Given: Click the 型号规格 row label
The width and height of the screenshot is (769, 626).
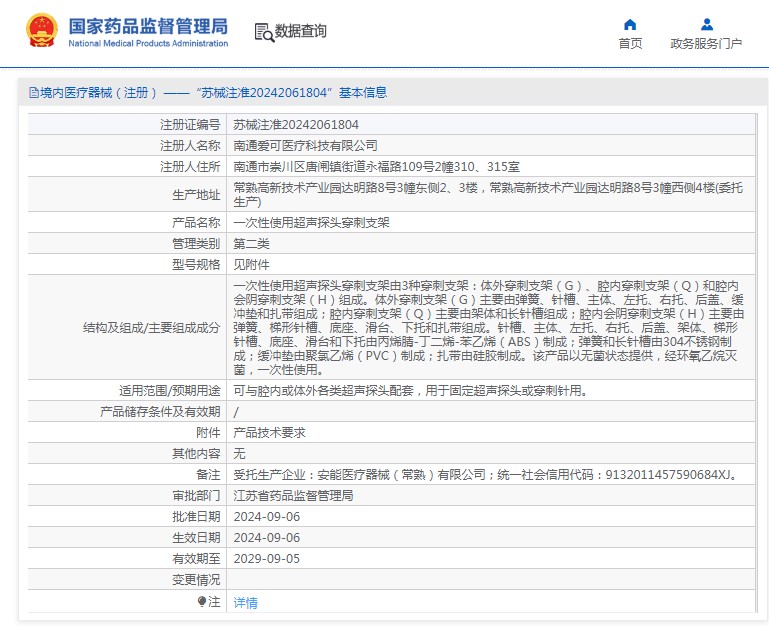Looking at the screenshot, I should (x=196, y=265).
